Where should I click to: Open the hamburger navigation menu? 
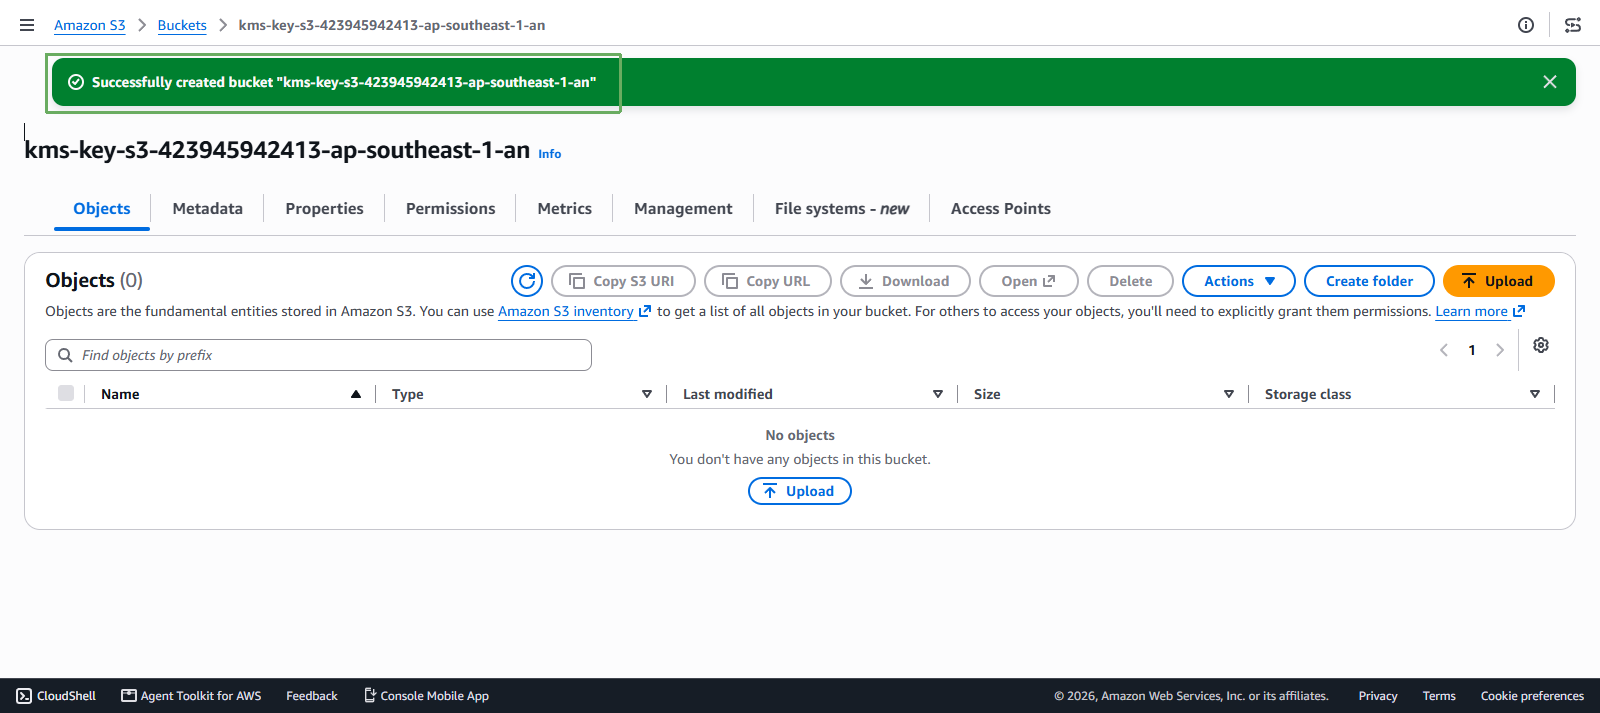[x=27, y=25]
